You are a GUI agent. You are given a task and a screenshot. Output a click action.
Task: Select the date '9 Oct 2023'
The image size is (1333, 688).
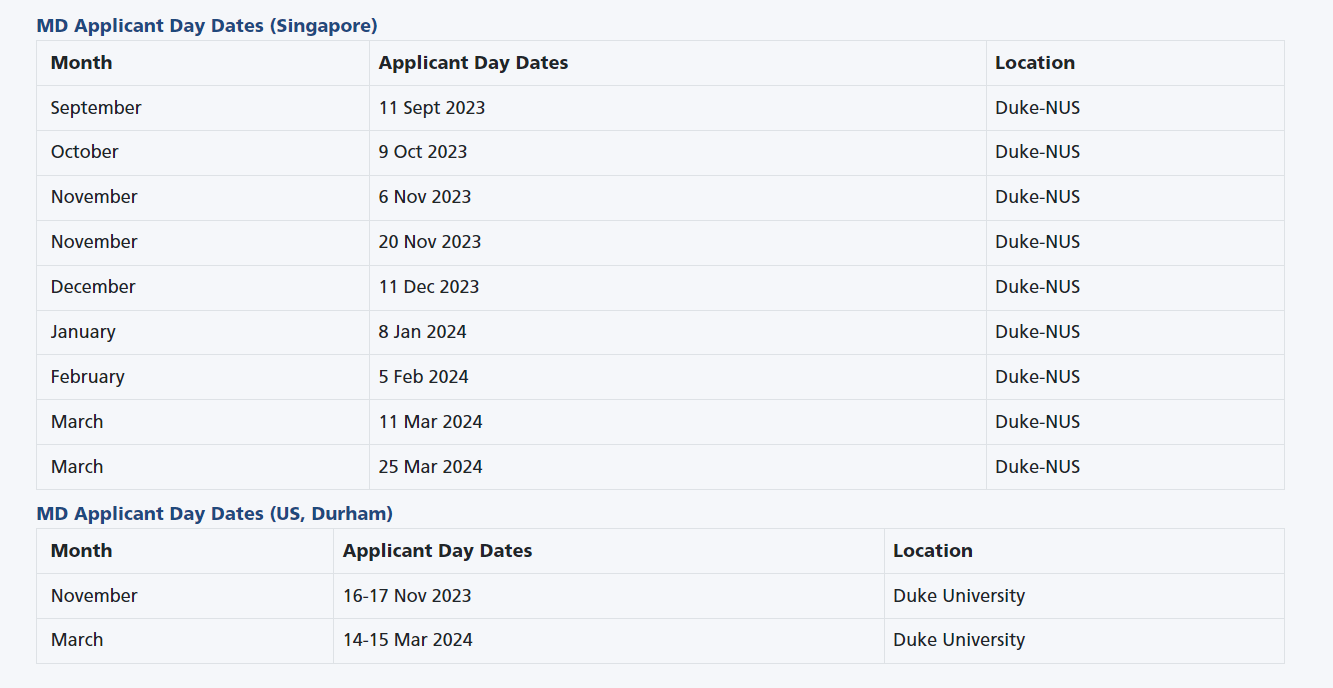tap(423, 152)
